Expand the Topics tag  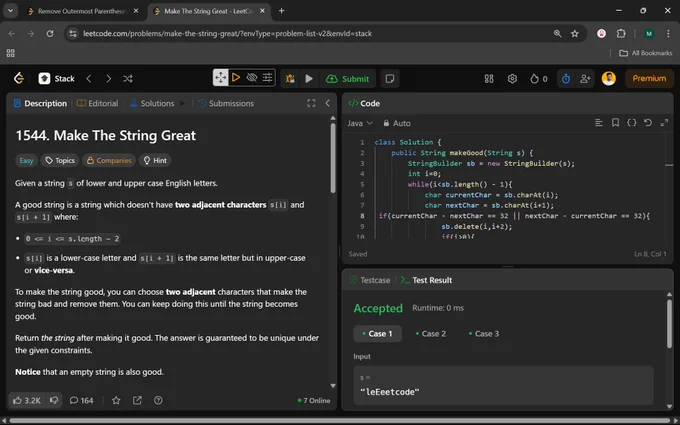[60, 160]
